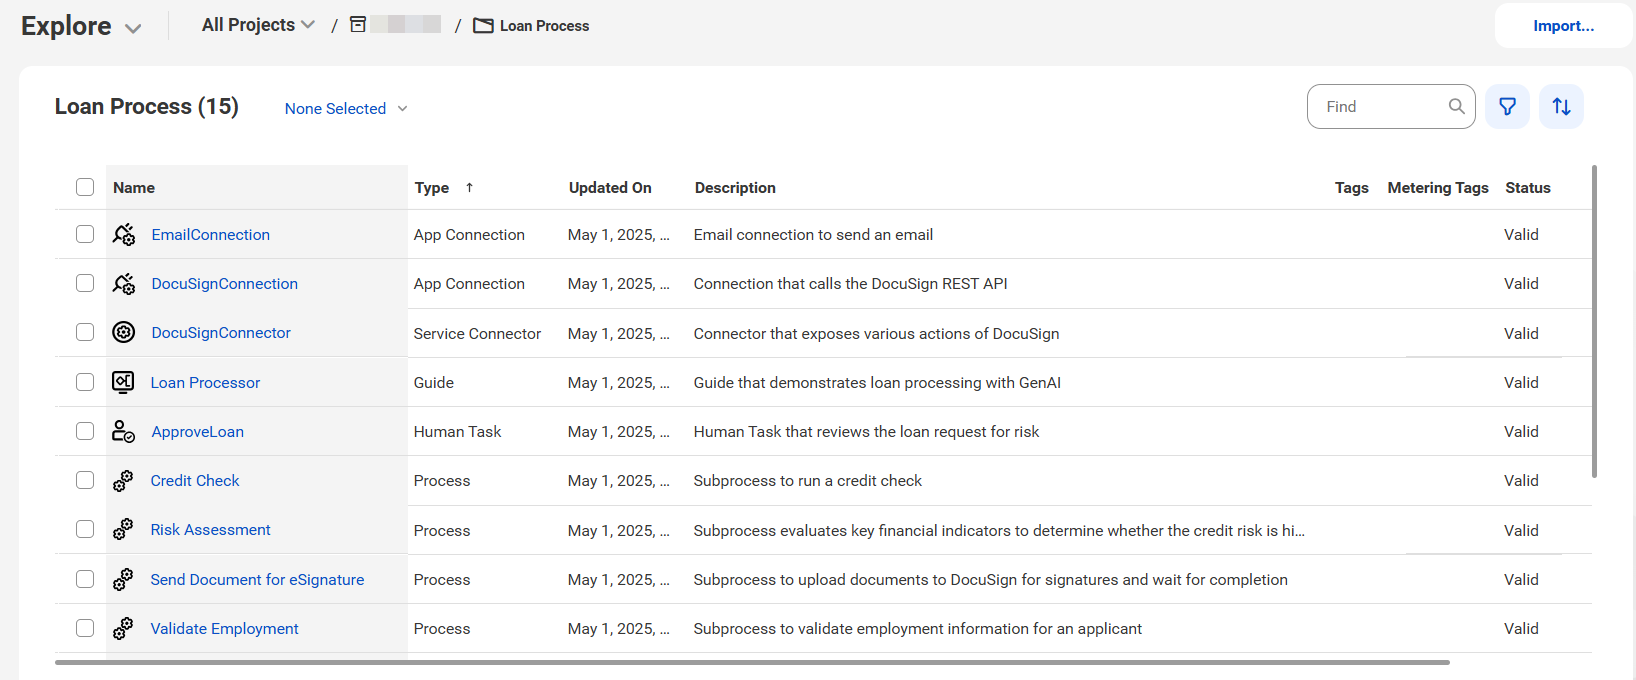Open the Loan Processor link

click(205, 382)
